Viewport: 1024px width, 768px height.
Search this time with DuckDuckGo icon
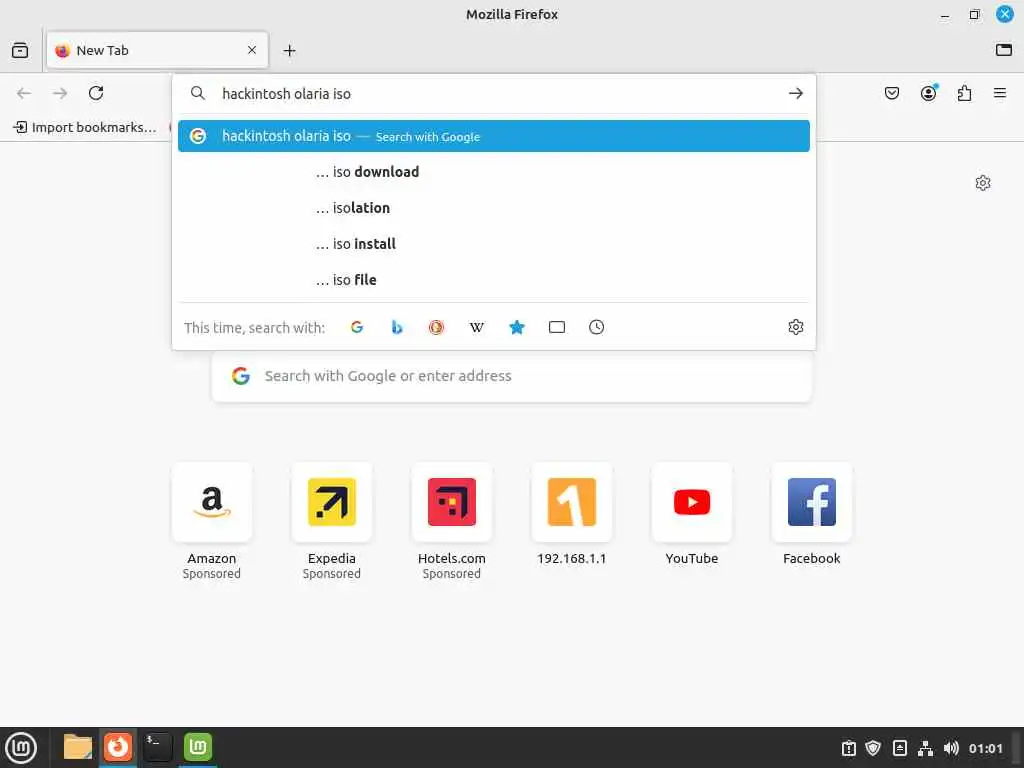(436, 327)
